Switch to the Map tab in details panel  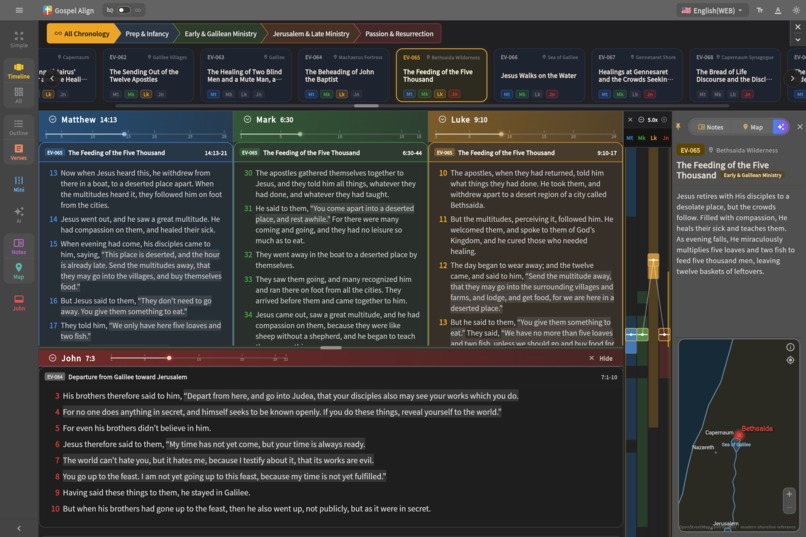[753, 127]
